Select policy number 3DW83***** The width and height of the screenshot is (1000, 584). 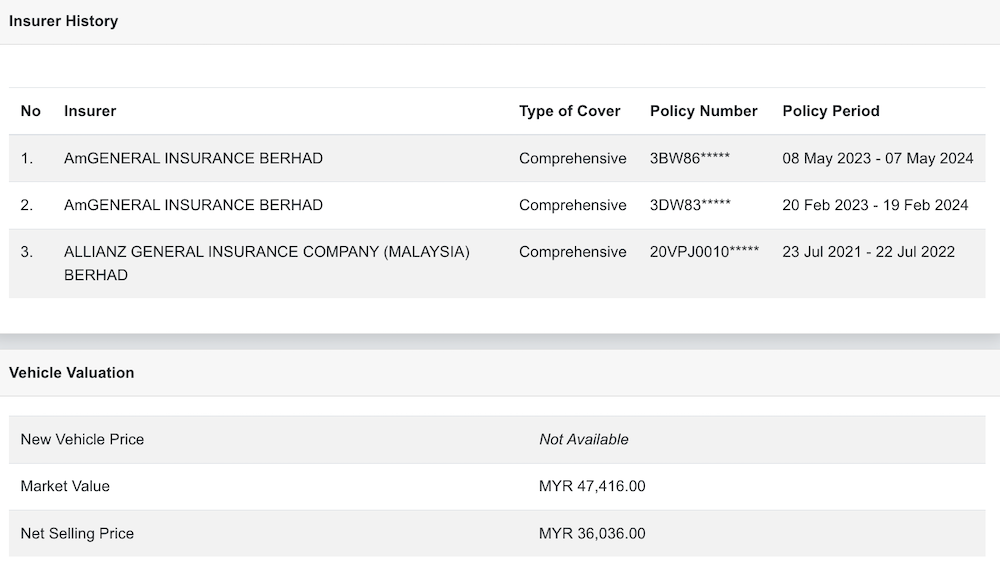pos(690,205)
